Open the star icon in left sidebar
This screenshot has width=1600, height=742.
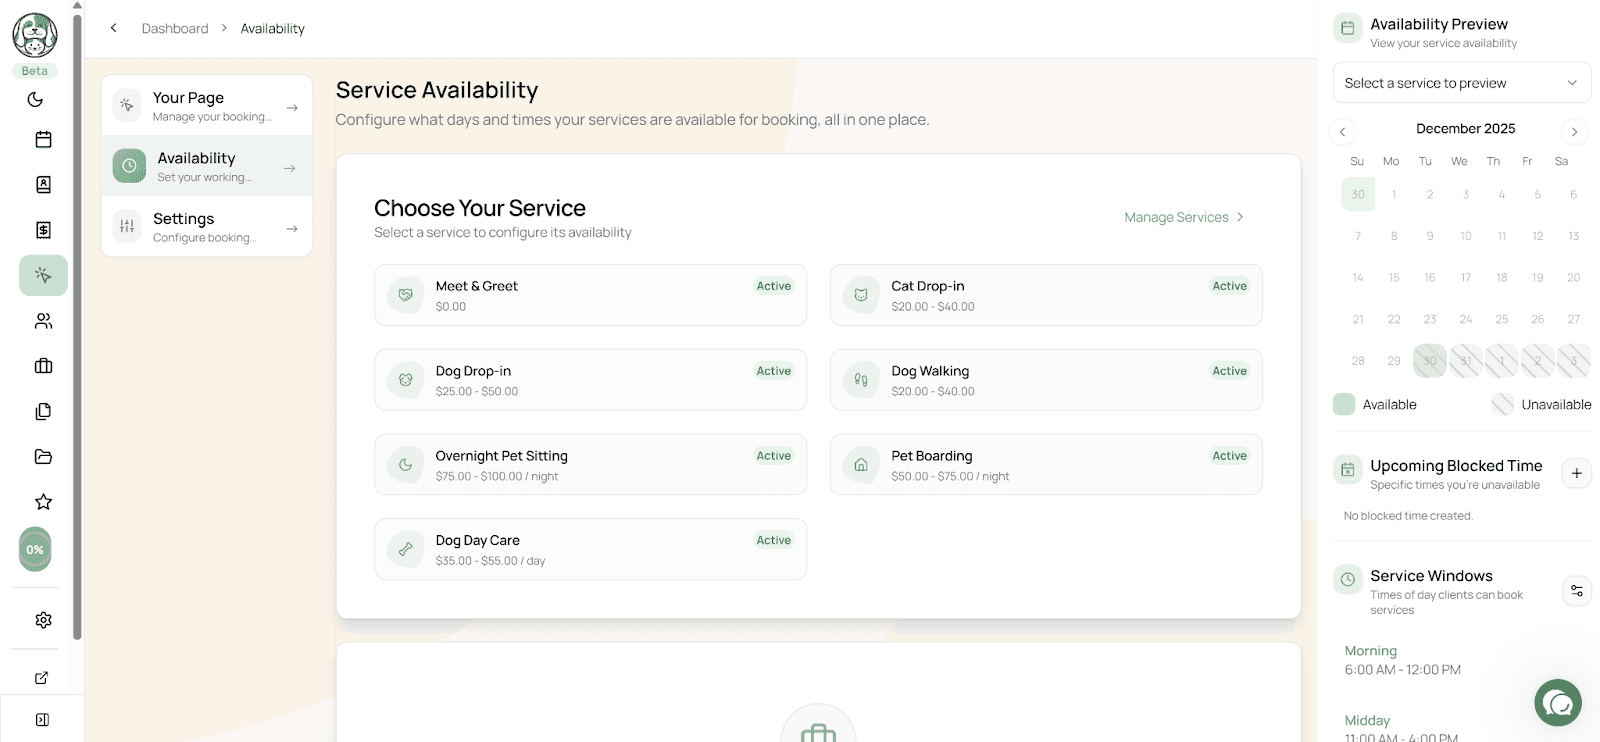tap(43, 502)
